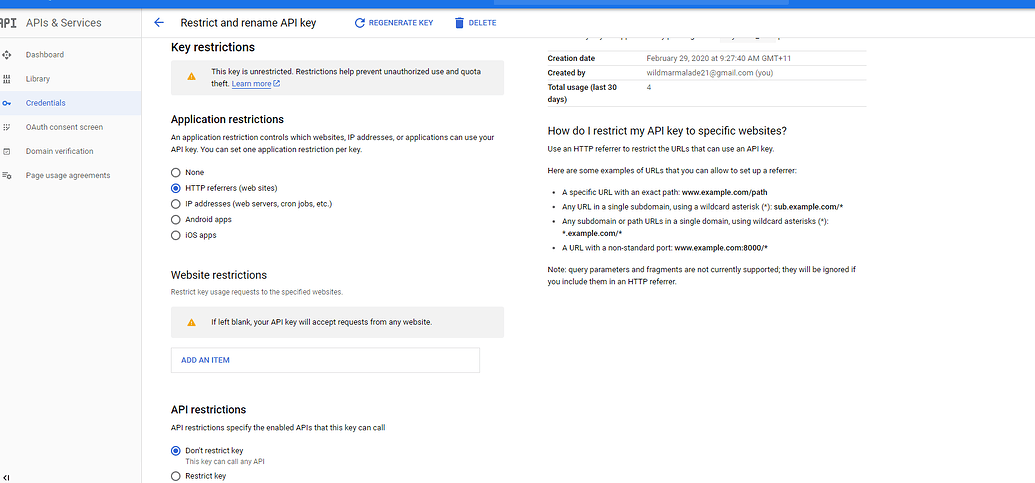1035x483 pixels.
Task: Collapse the sidebar with bottom arrow icon
Action: pos(7,478)
